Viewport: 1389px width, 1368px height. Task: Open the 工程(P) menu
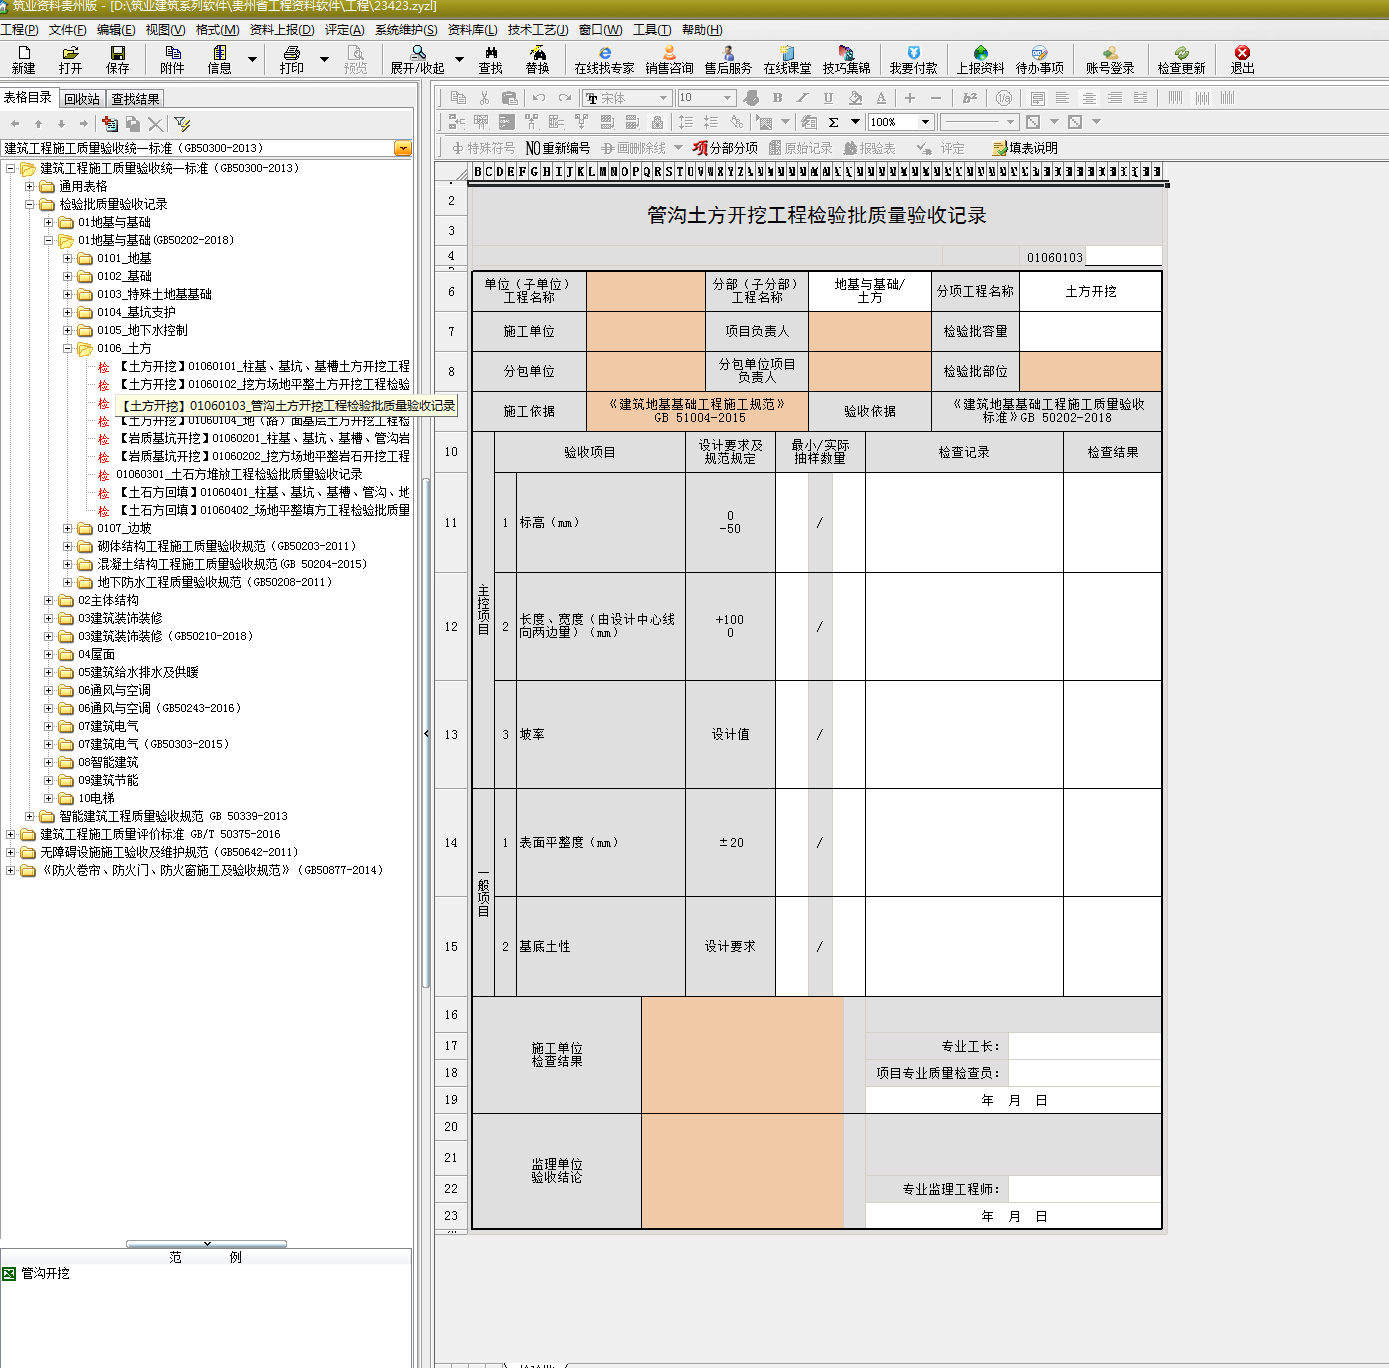(19, 30)
